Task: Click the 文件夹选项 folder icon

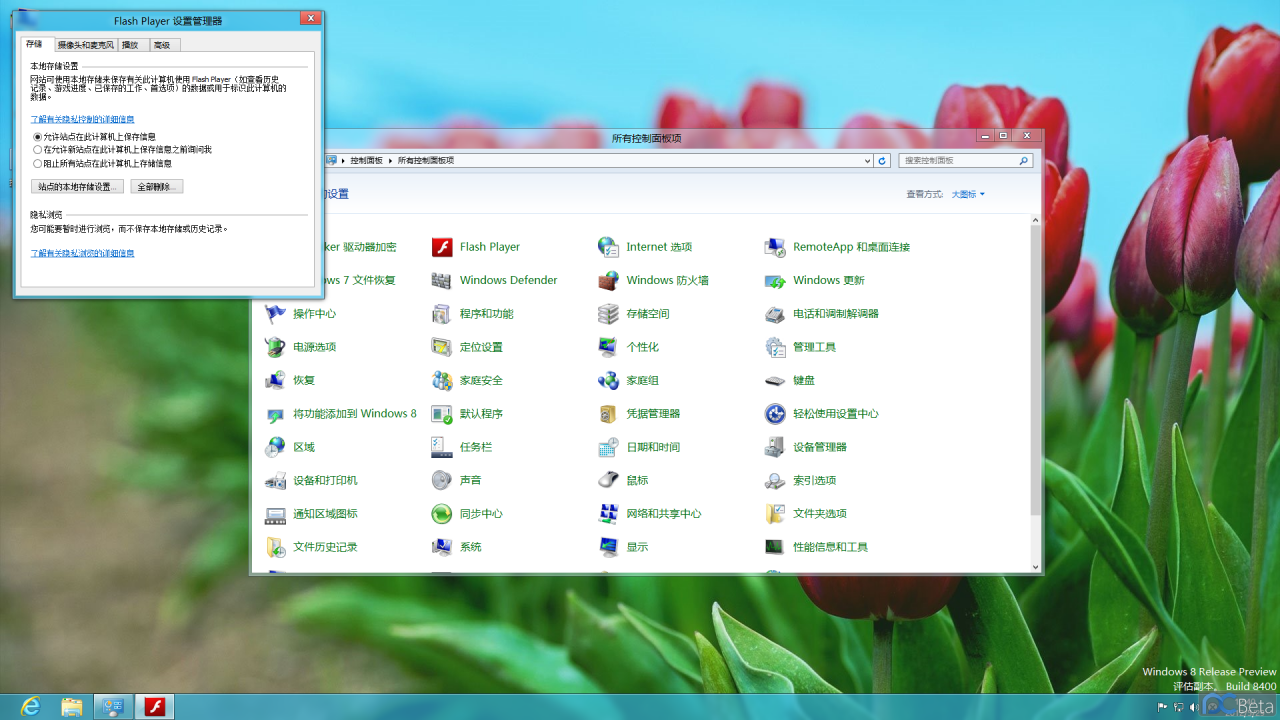Action: point(775,514)
